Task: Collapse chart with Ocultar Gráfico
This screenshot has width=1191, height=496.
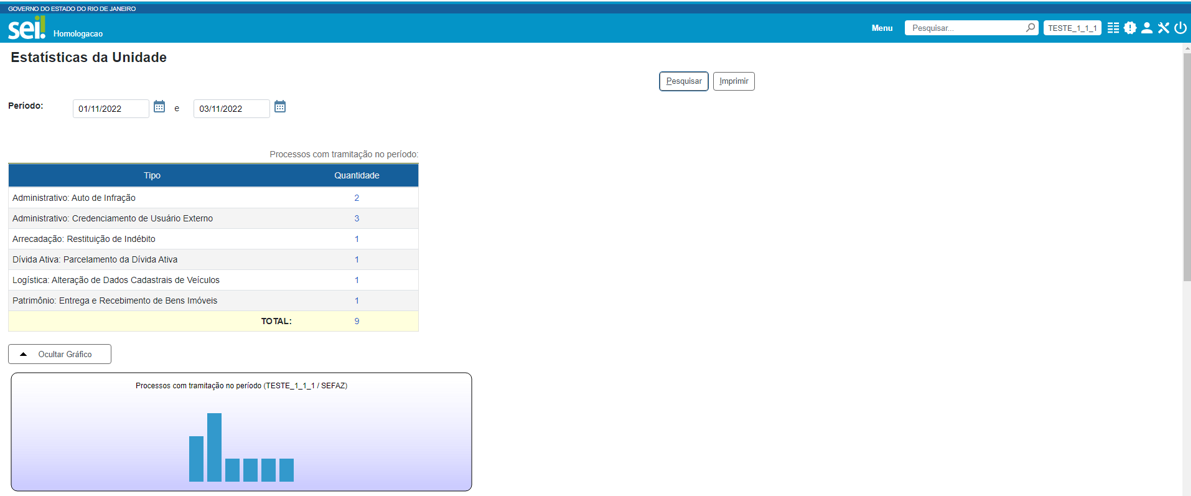Action: click(60, 354)
